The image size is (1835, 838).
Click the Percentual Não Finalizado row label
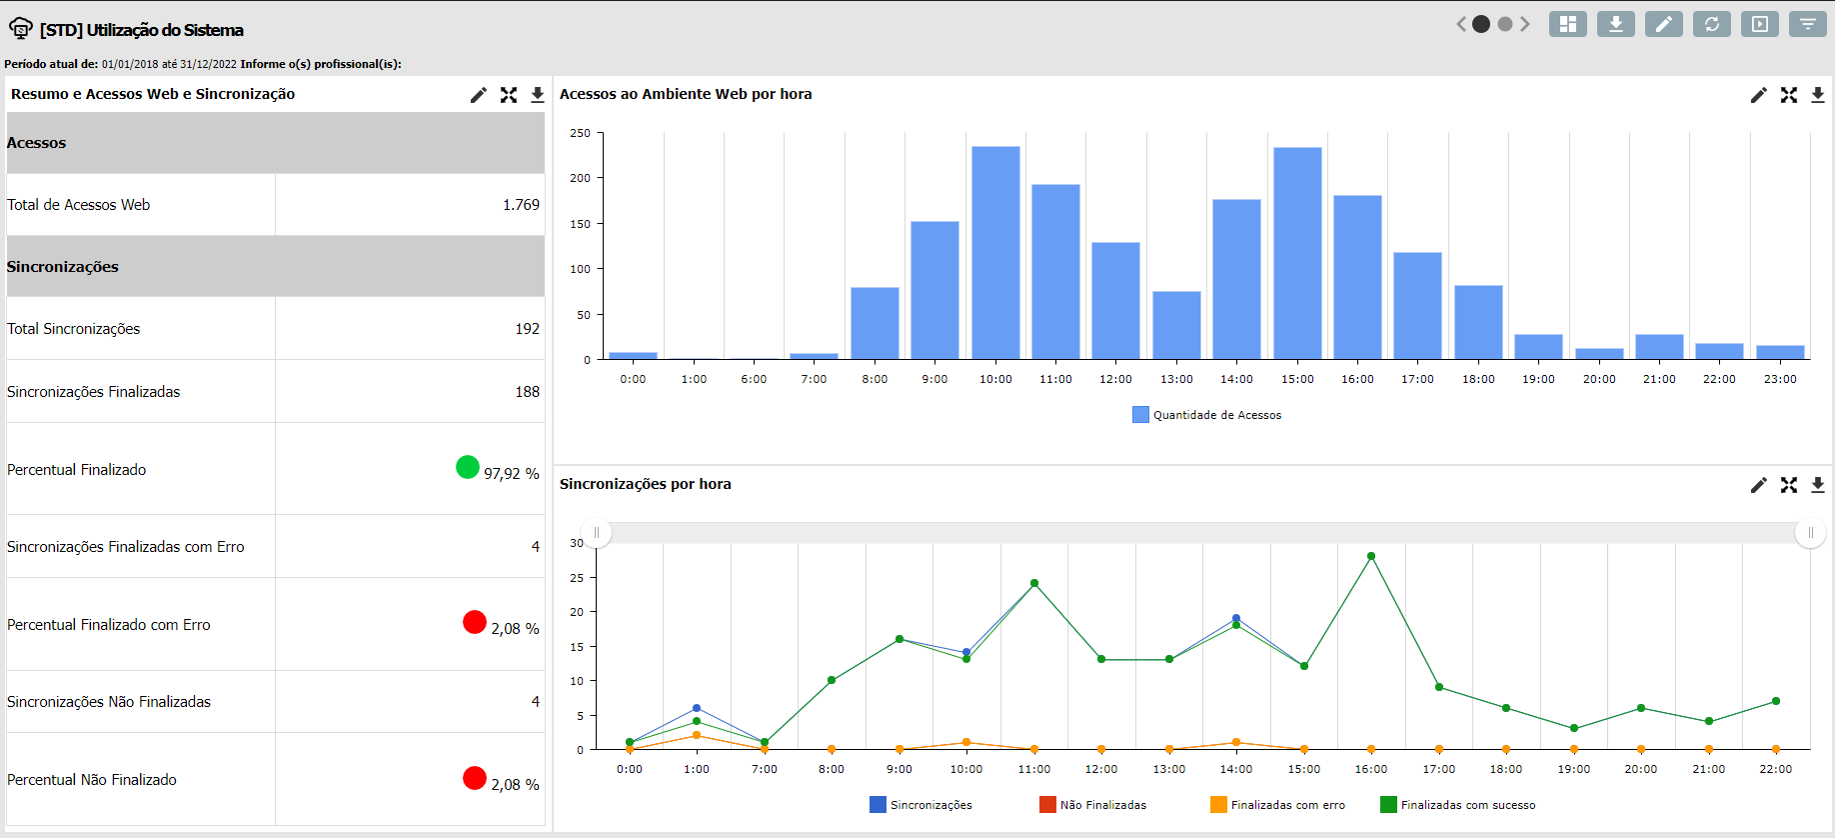pyautogui.click(x=92, y=780)
